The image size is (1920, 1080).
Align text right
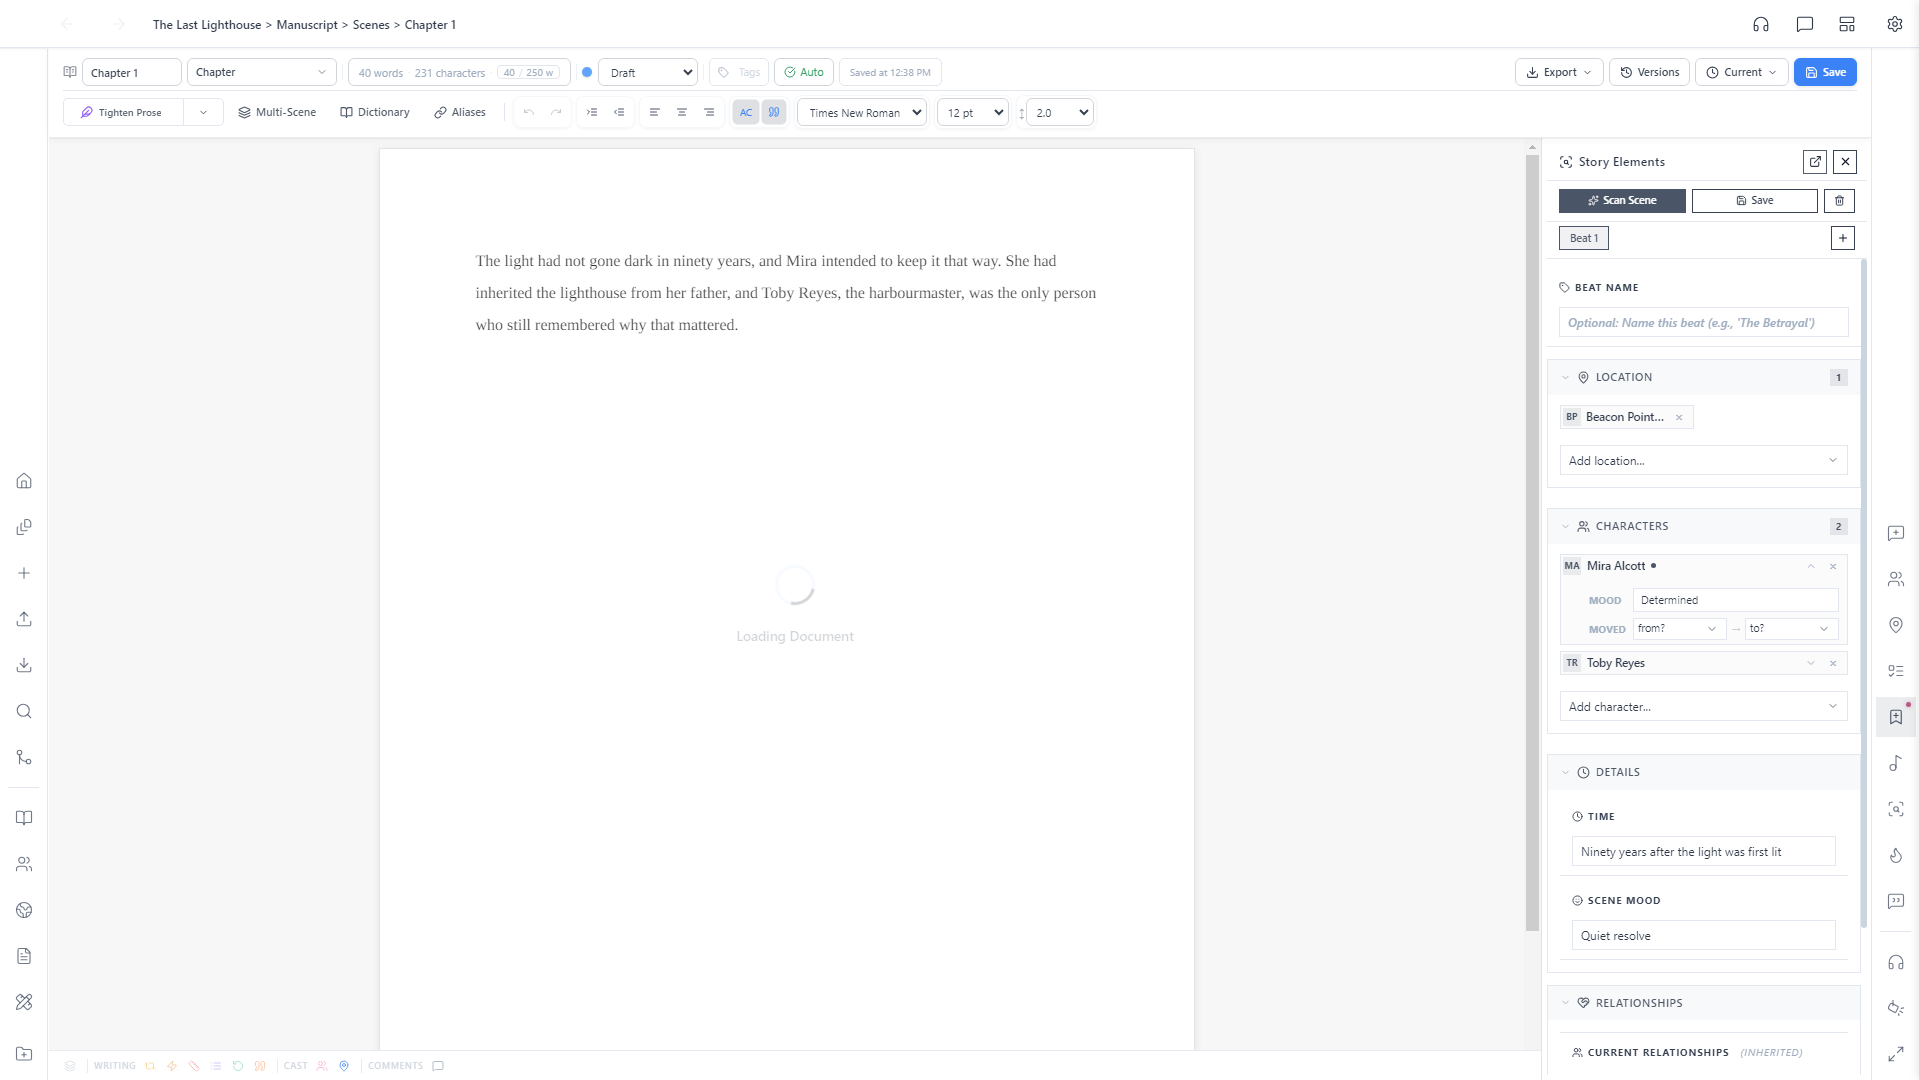[709, 112]
